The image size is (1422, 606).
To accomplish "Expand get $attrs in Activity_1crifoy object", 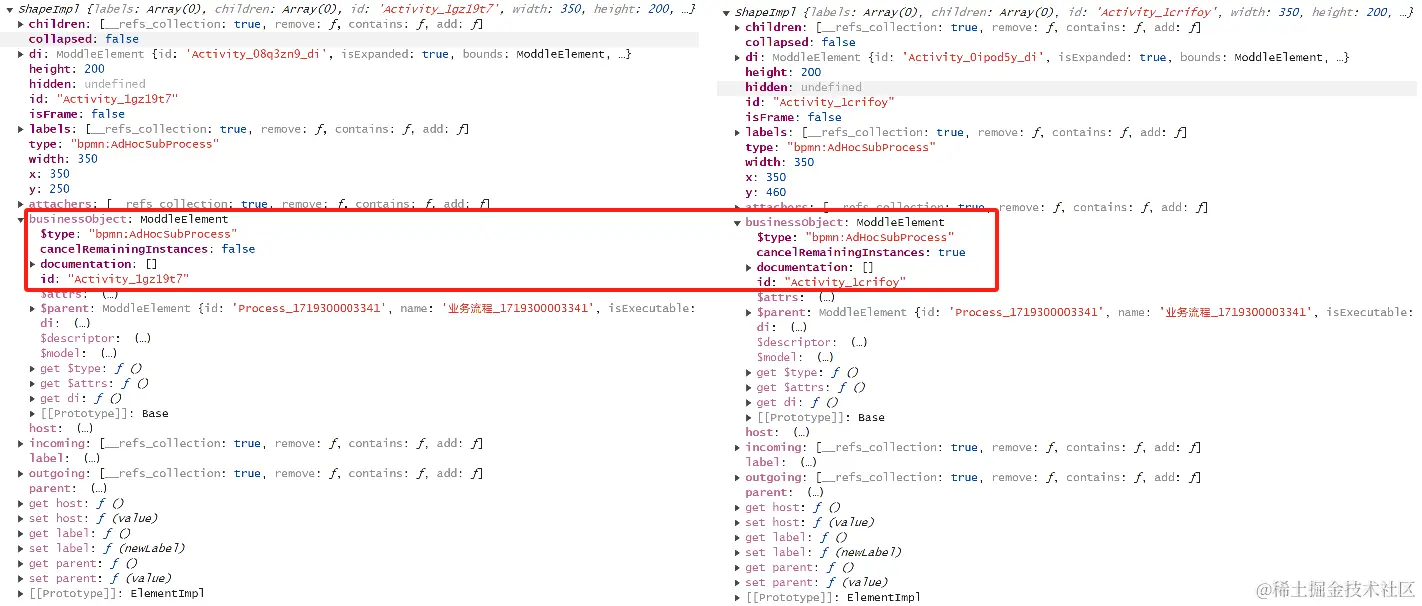I will coord(750,388).
